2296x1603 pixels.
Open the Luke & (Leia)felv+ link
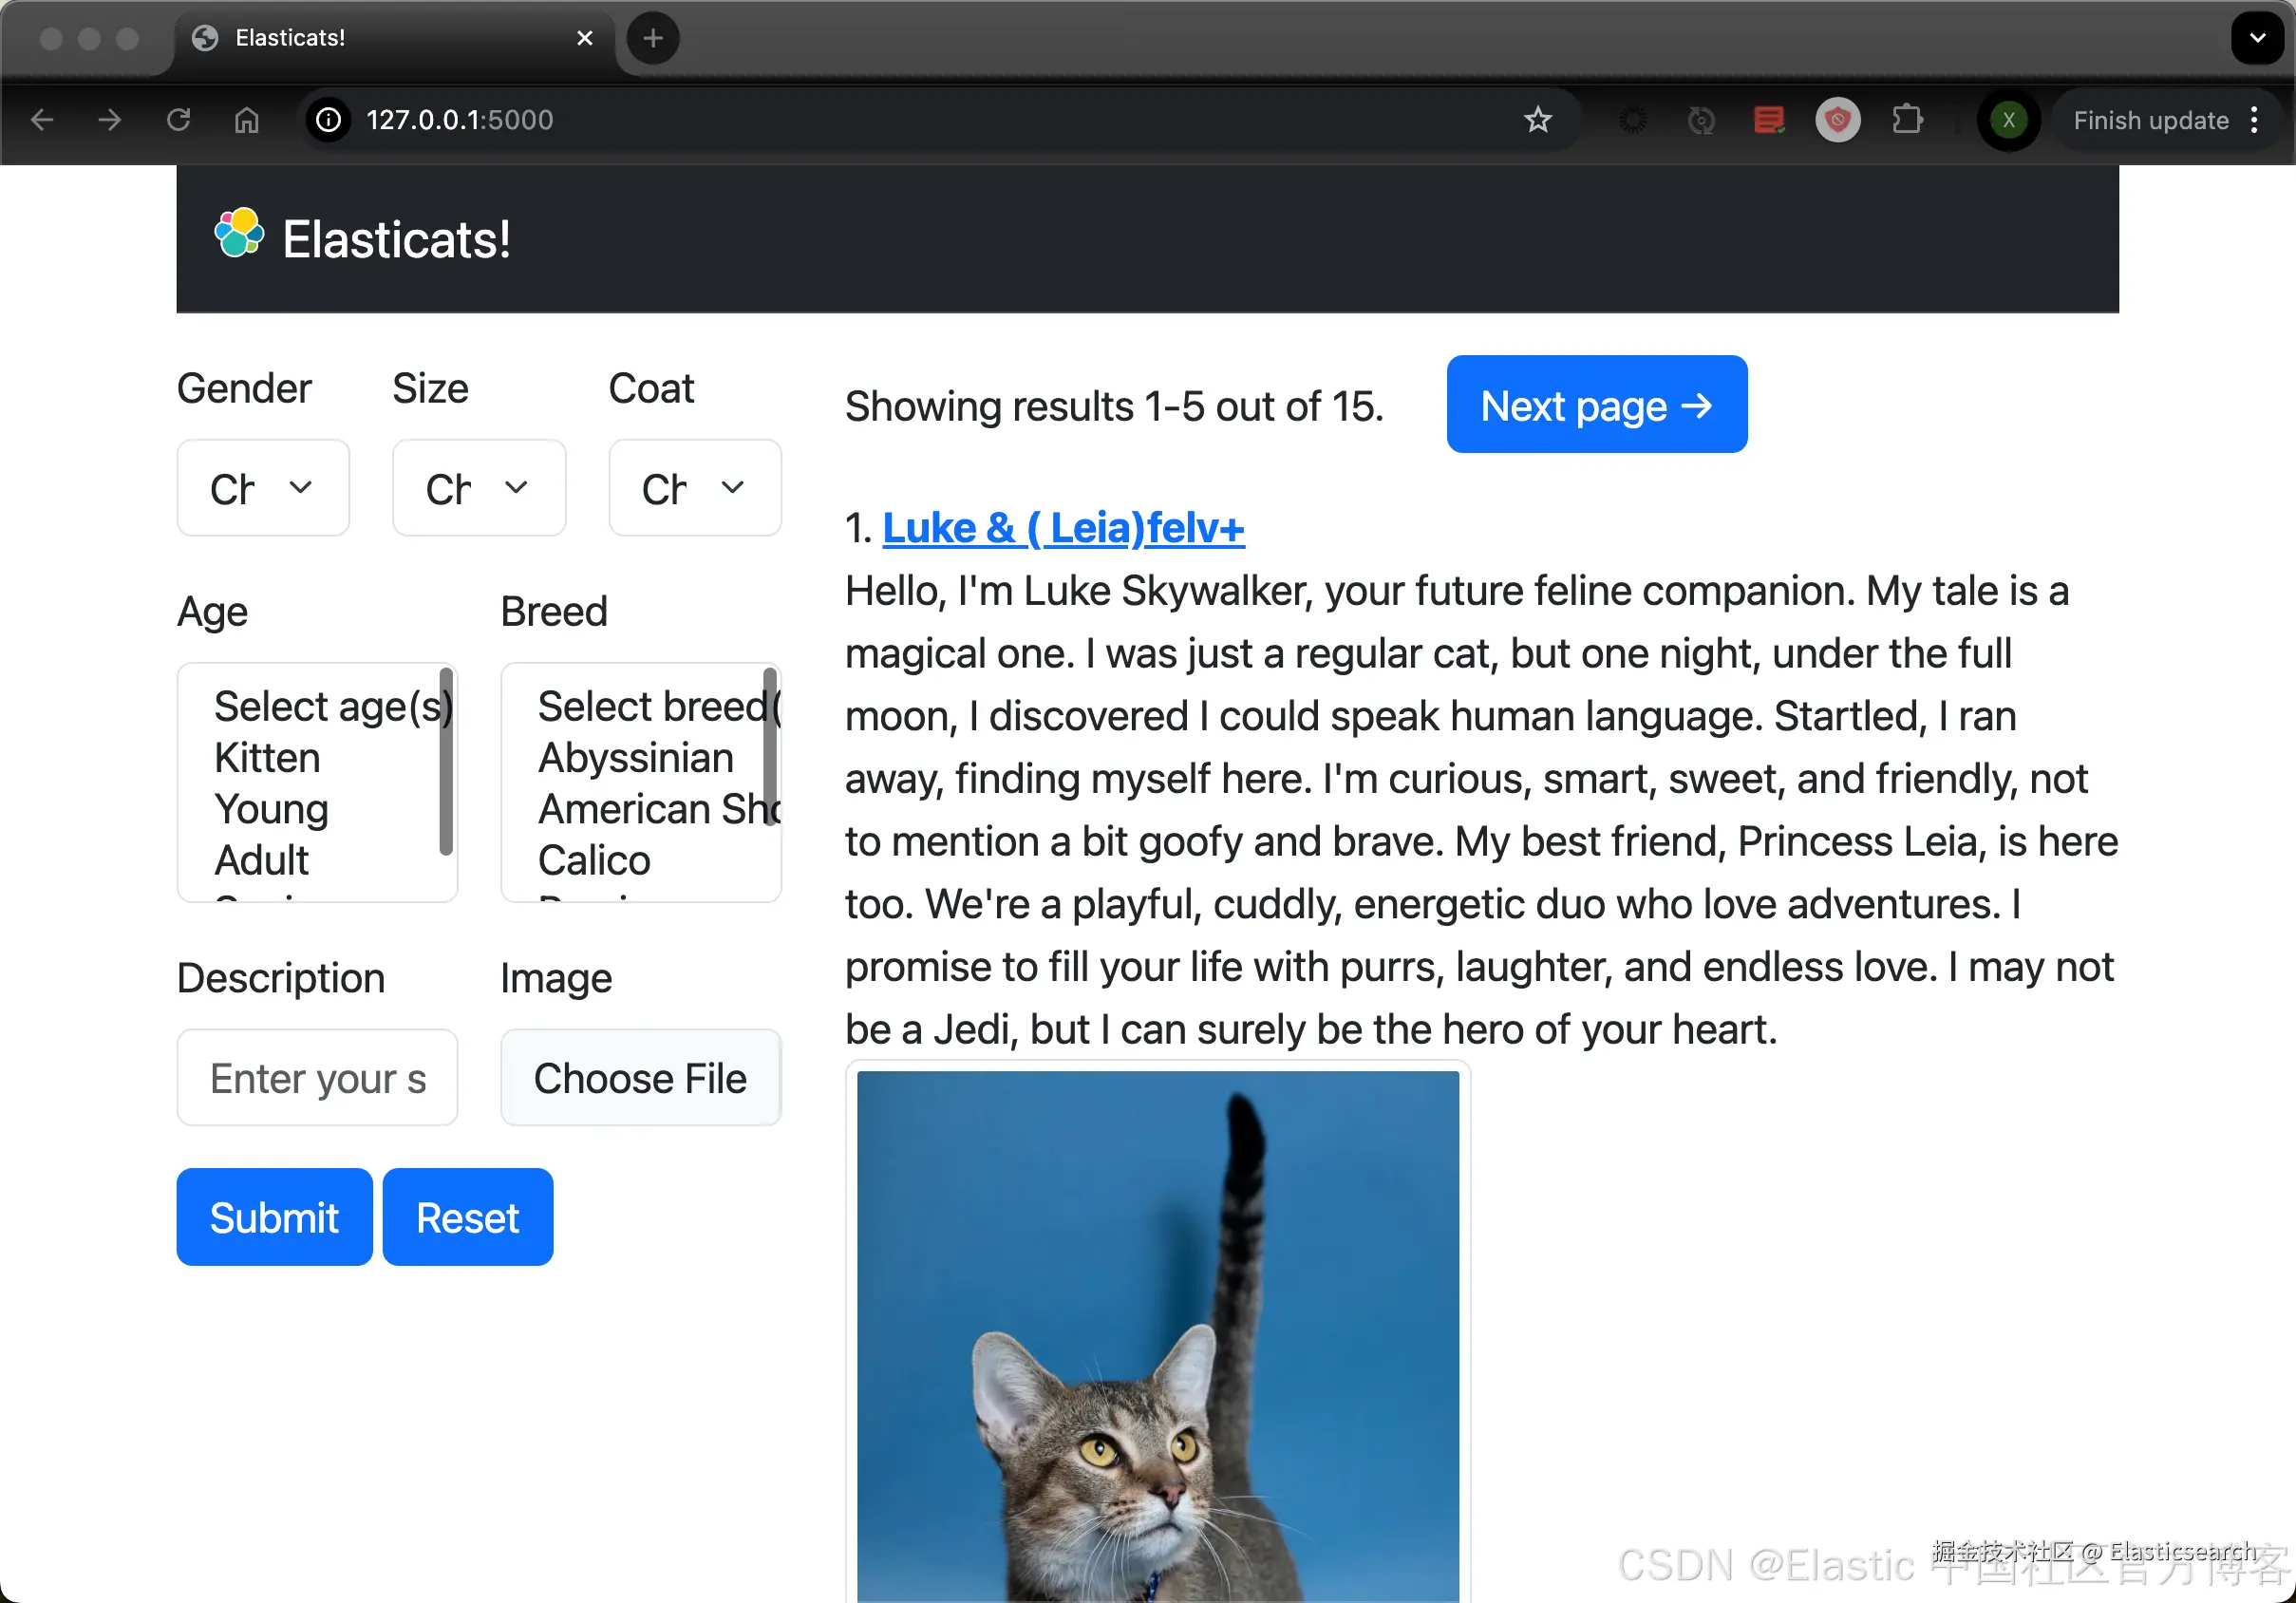click(1063, 528)
